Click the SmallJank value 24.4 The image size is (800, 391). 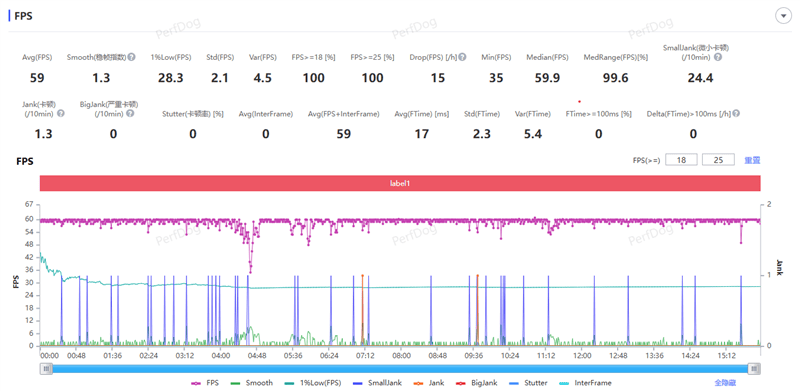[700, 78]
